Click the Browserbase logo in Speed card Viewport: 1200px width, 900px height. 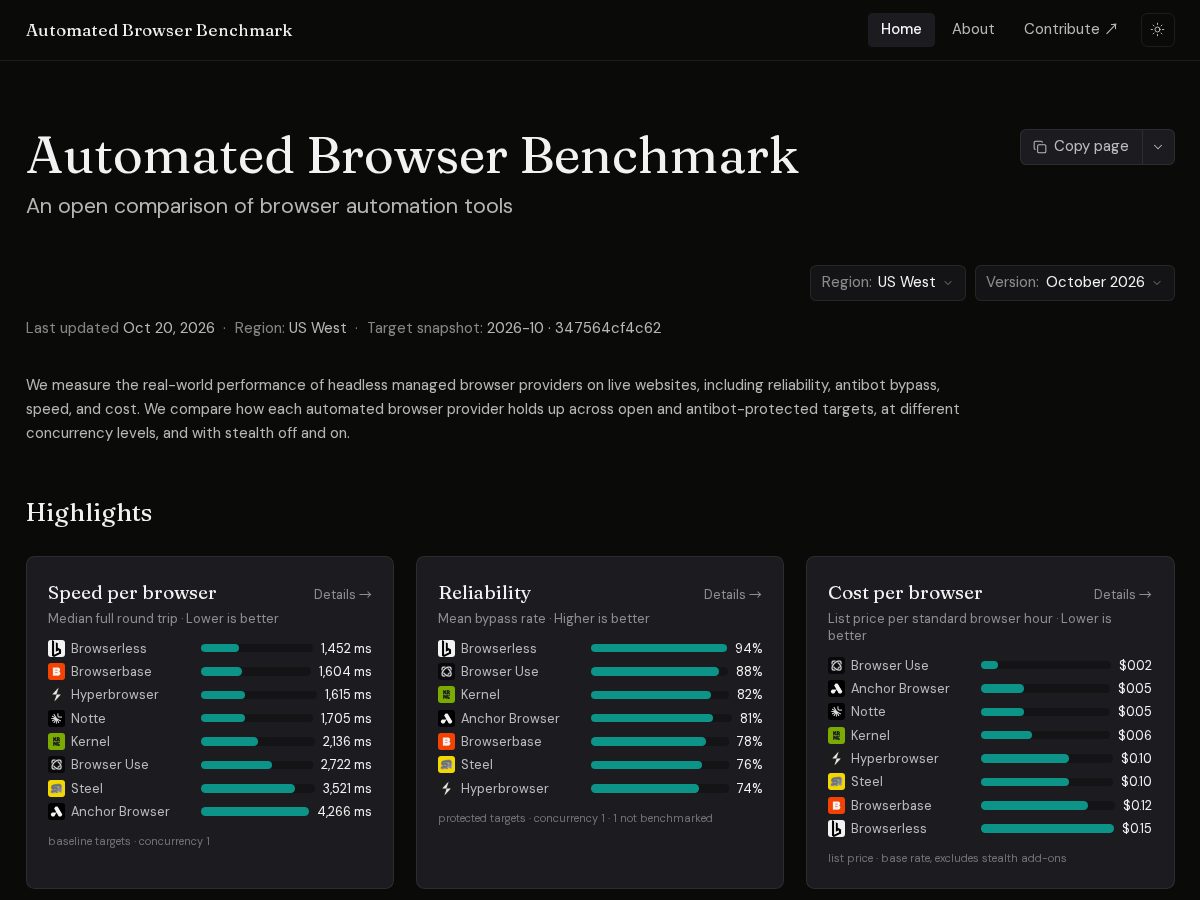click(57, 671)
